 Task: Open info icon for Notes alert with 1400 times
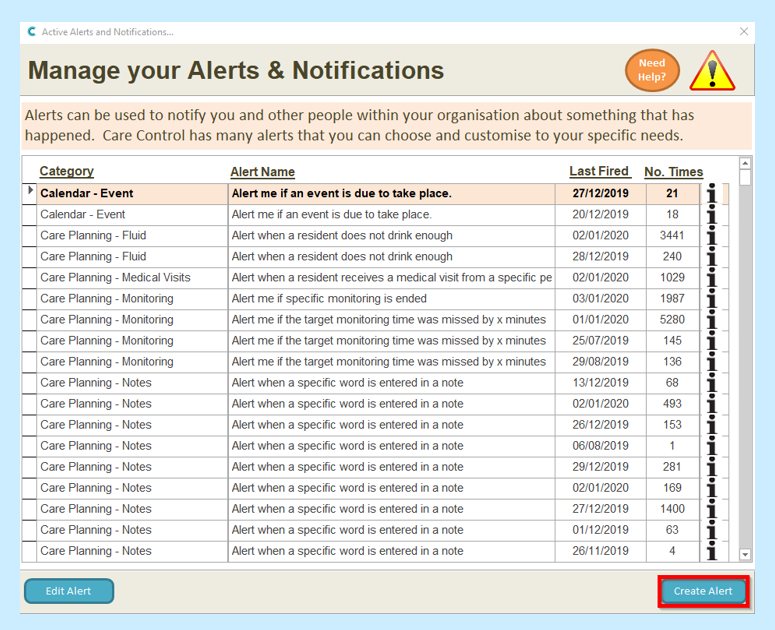click(x=712, y=509)
